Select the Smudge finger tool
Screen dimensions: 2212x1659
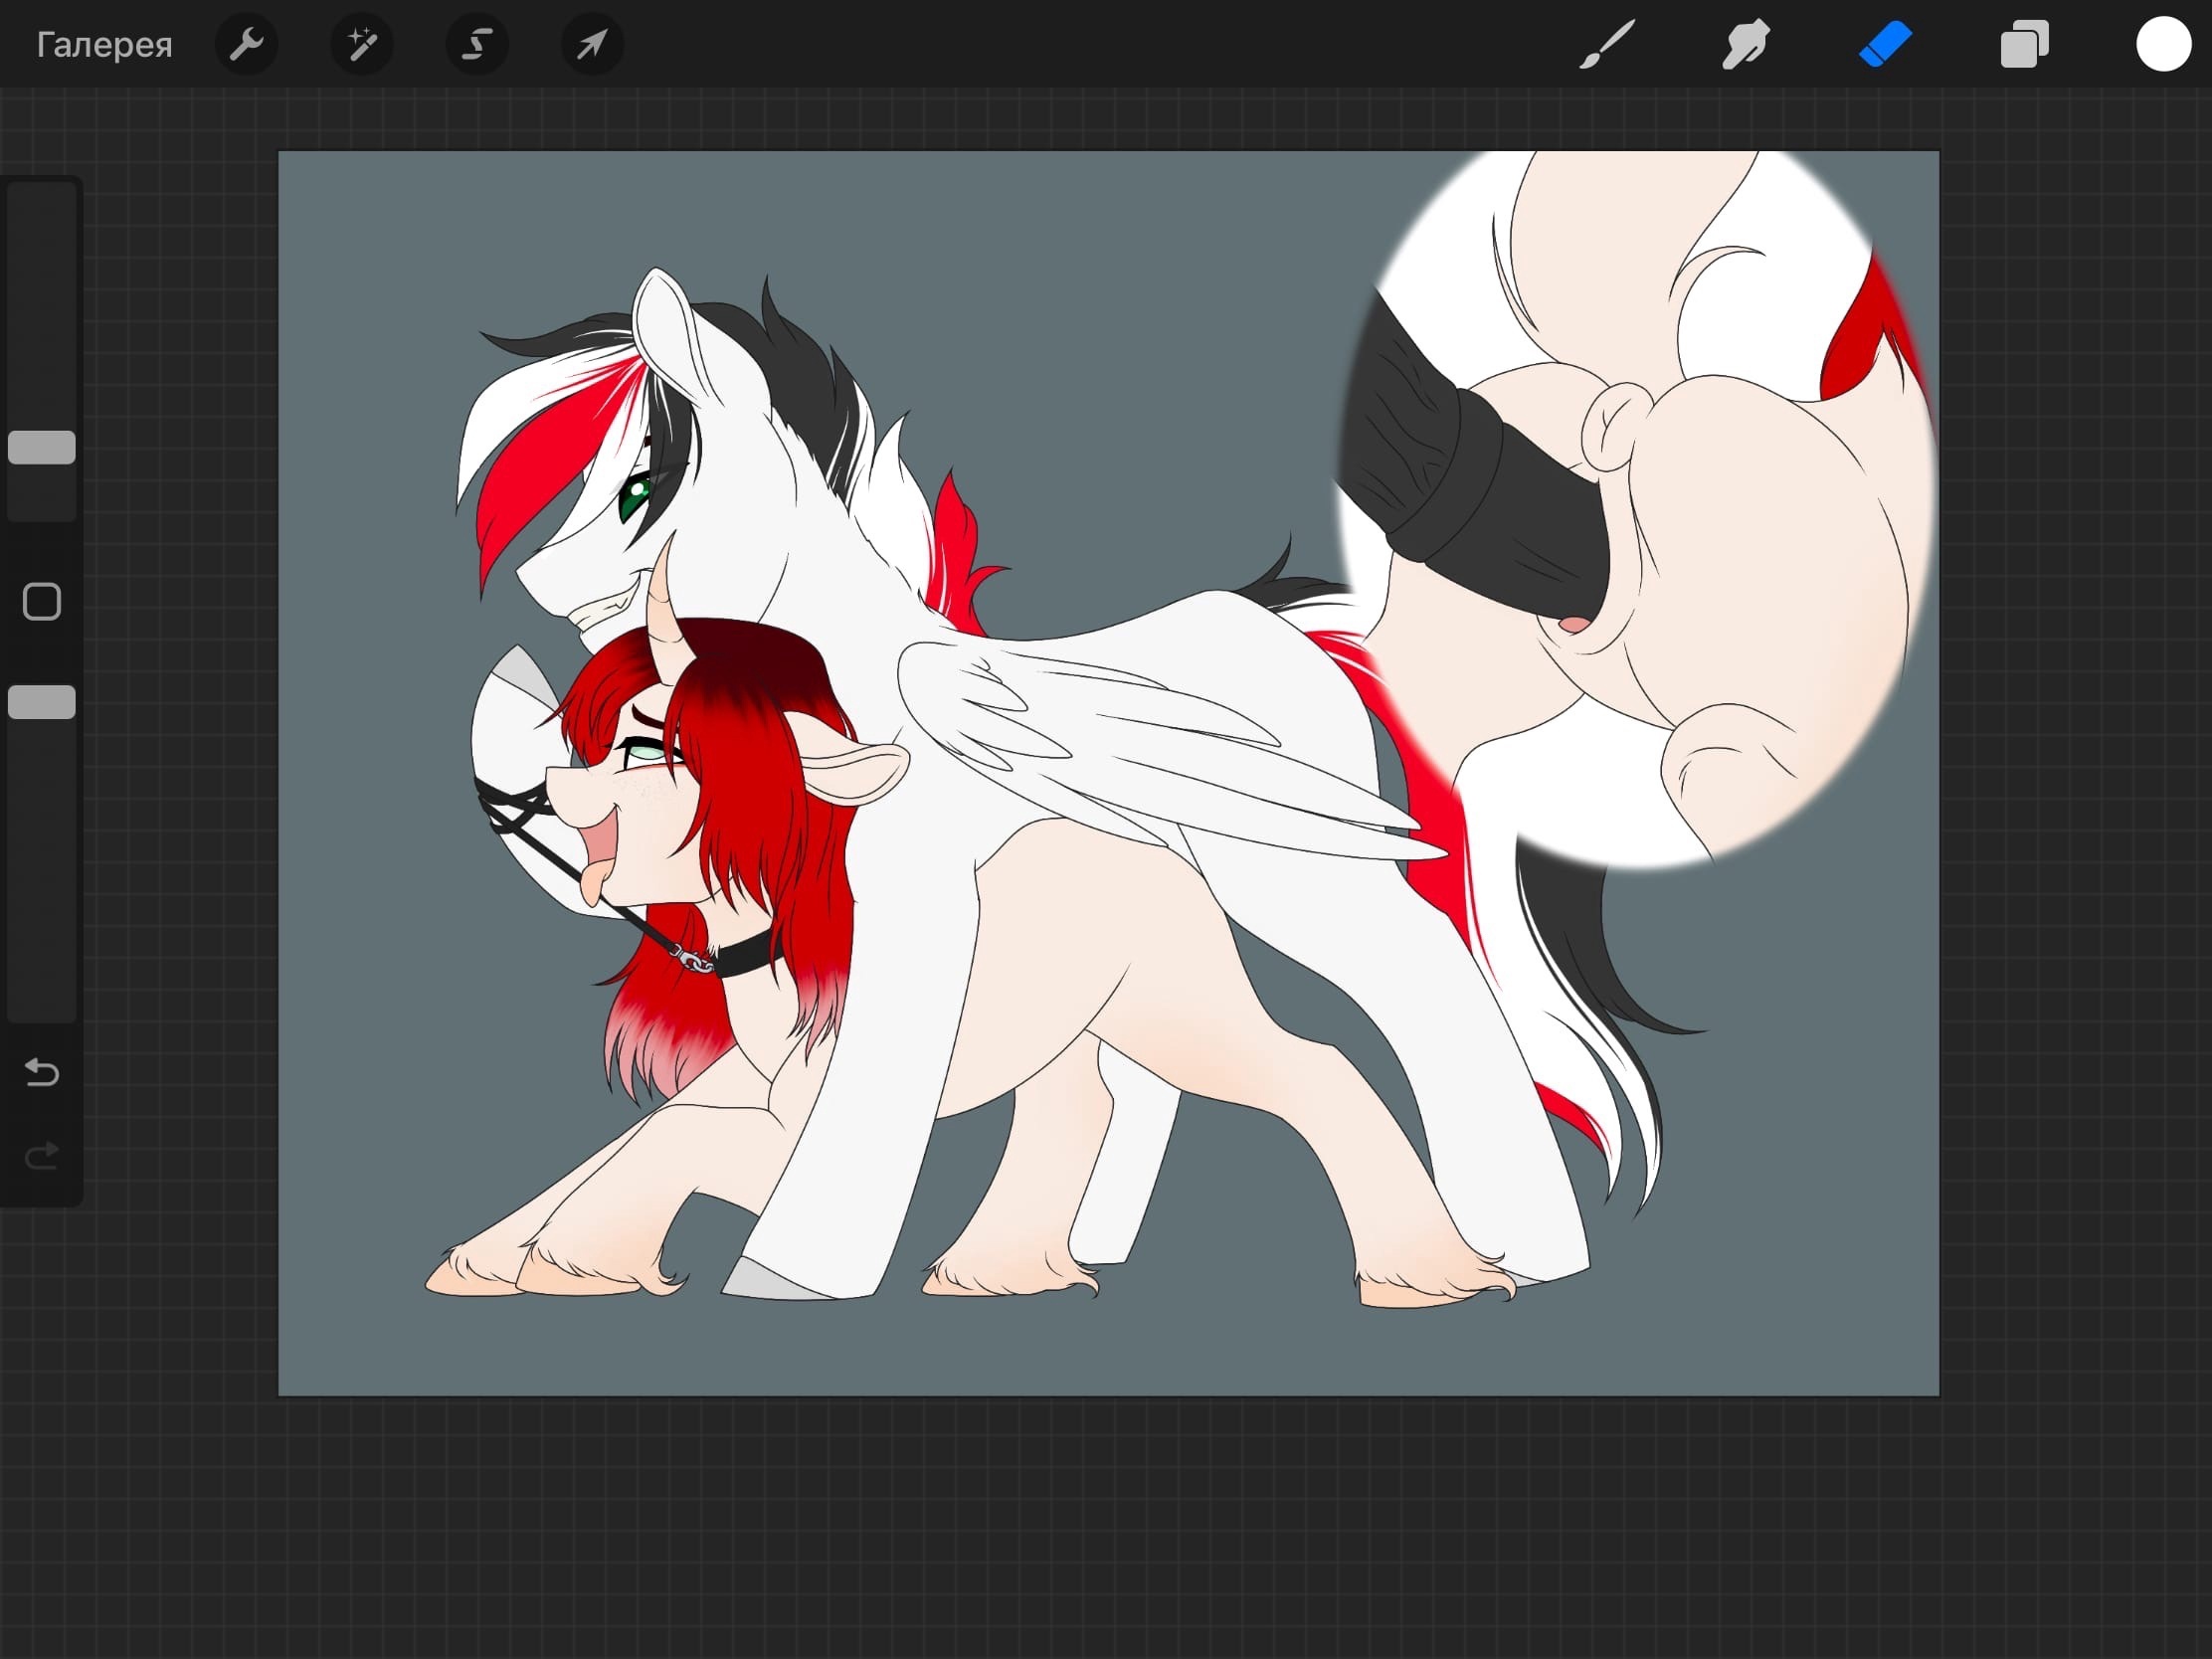(1746, 45)
